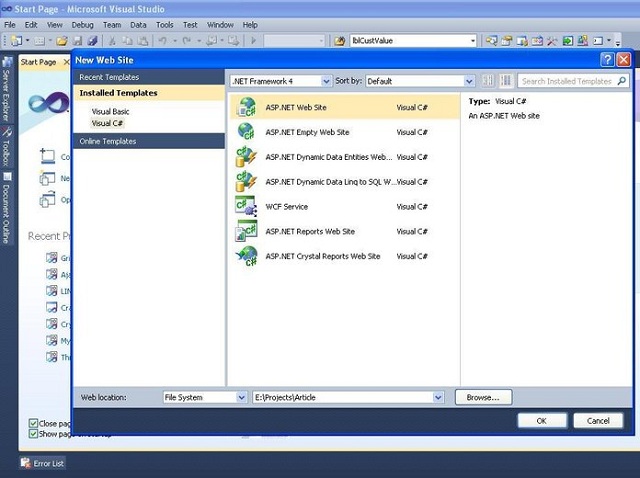Click the Error List icon at bottom
The width and height of the screenshot is (640, 478).
[x=26, y=463]
